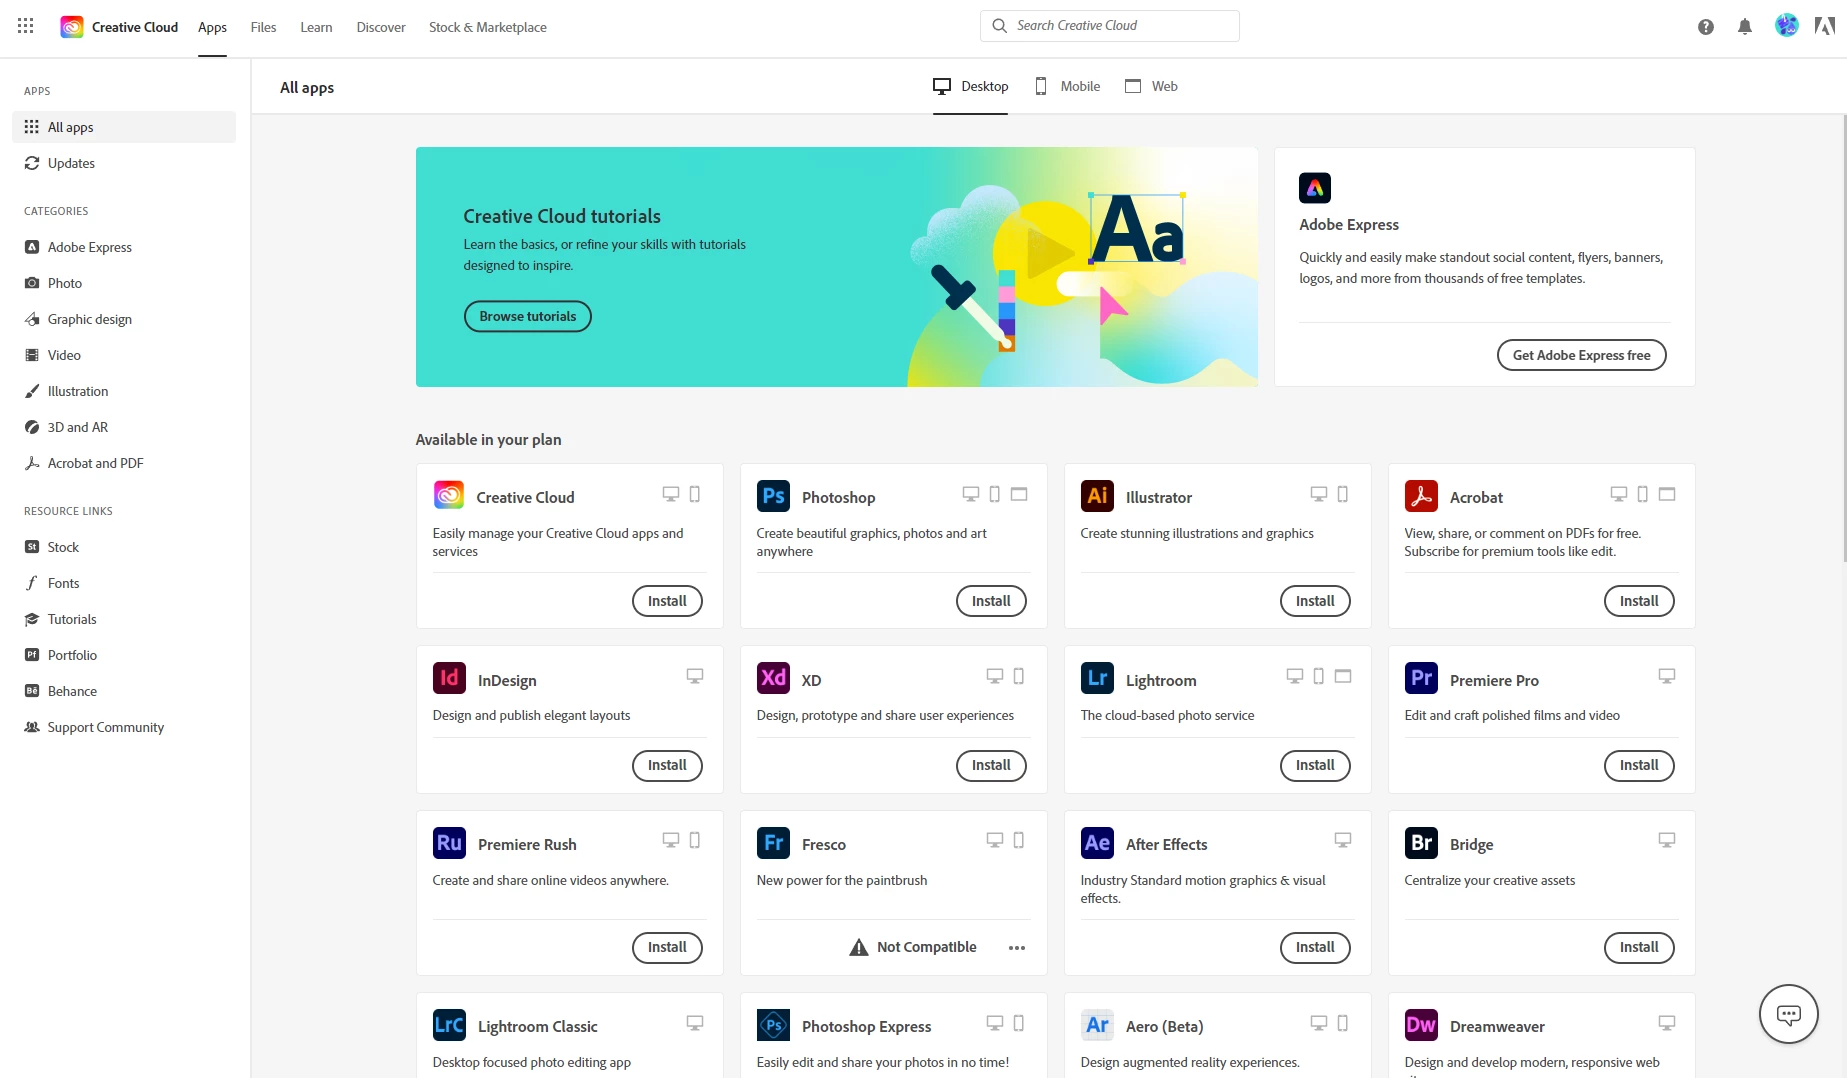Click the Lightroom app icon
The image size is (1847, 1078).
(x=1098, y=678)
